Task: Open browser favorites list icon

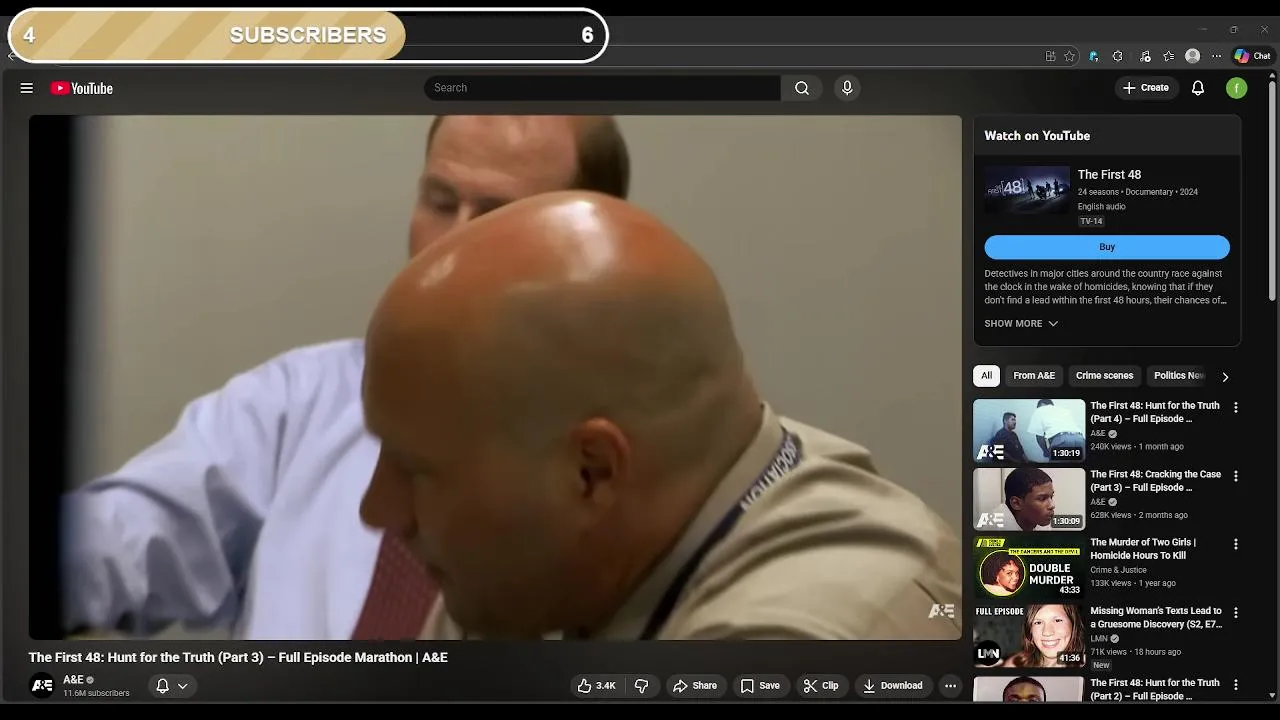Action: pos(1168,56)
